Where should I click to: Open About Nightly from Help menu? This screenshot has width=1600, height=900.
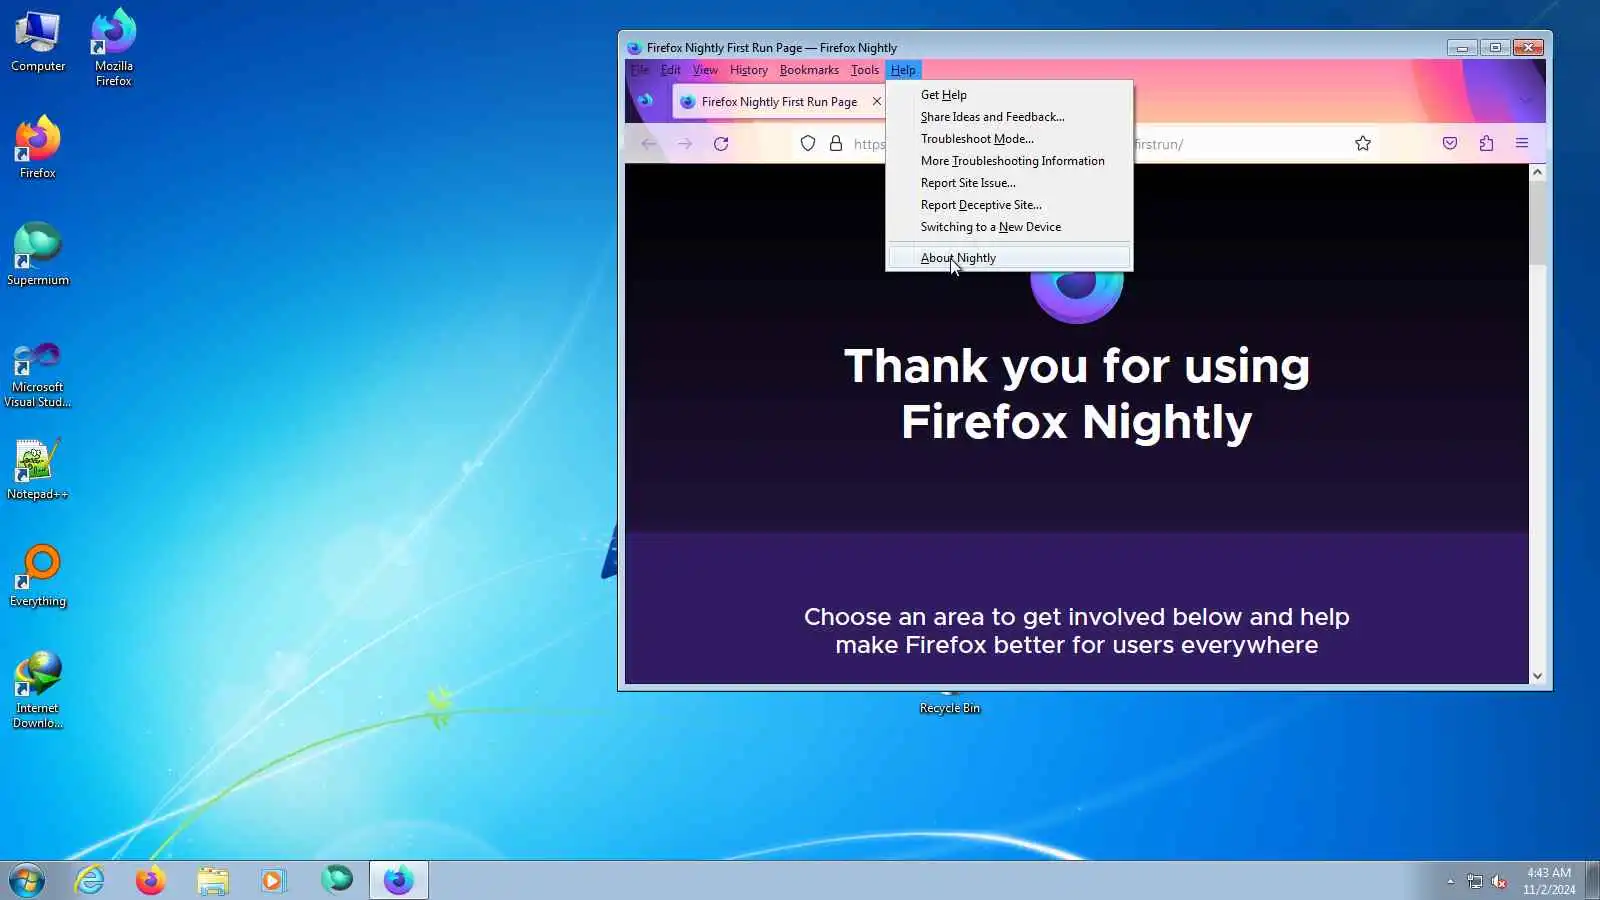pos(1009,258)
